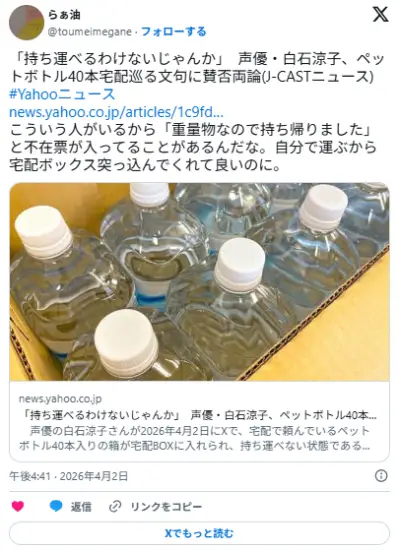Click the link card description text
The width and height of the screenshot is (400, 550).
pyautogui.click(x=195, y=438)
